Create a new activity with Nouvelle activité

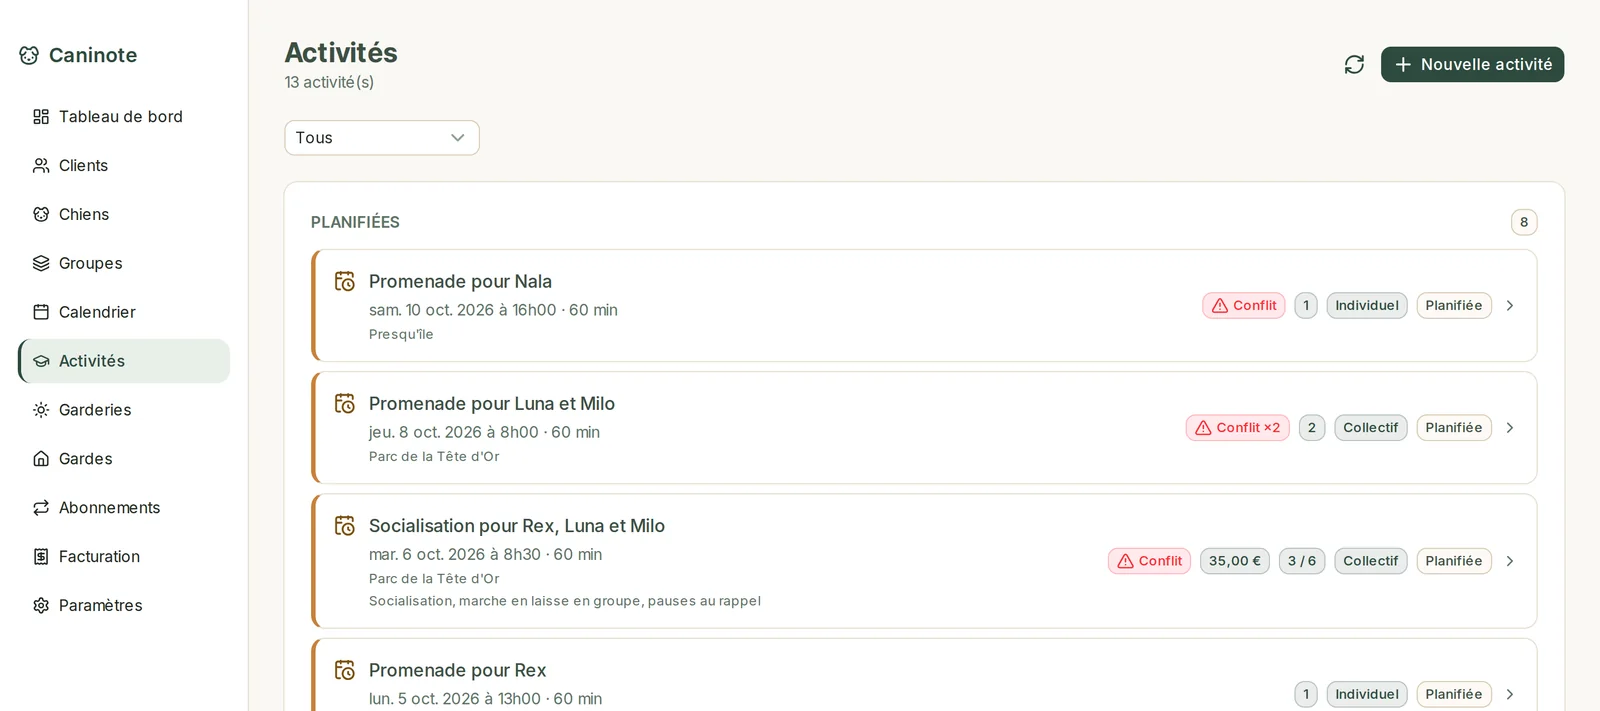(x=1472, y=65)
